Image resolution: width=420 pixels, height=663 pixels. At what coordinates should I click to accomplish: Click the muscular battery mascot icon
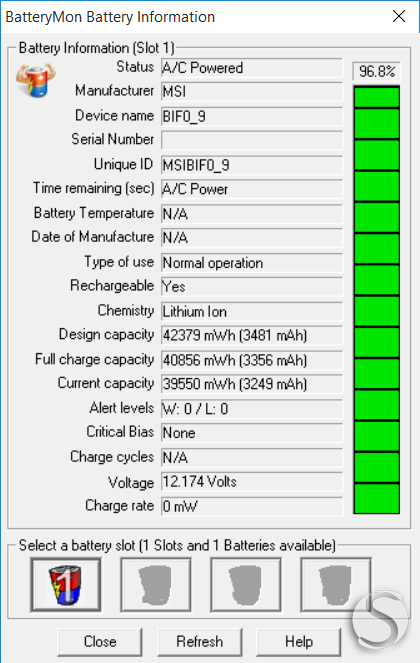pyautogui.click(x=36, y=80)
